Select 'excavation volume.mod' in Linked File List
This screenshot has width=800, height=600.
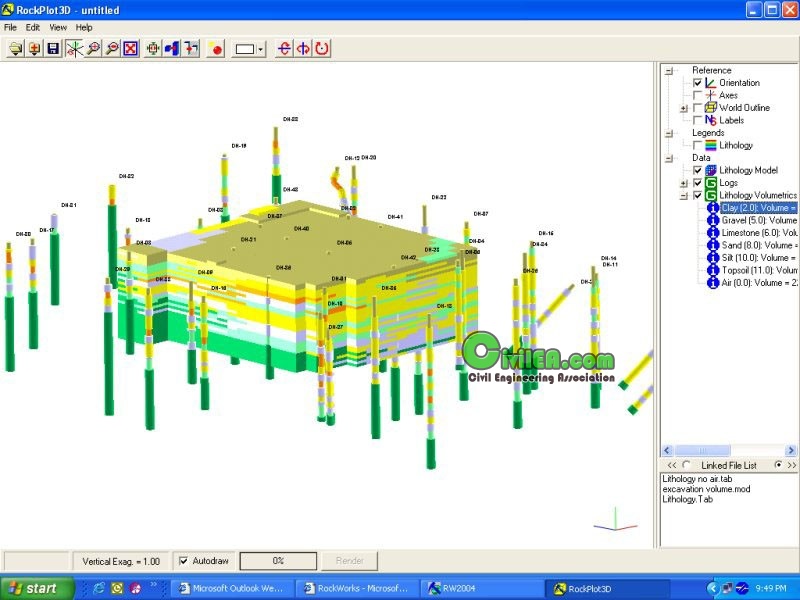[x=706, y=489]
